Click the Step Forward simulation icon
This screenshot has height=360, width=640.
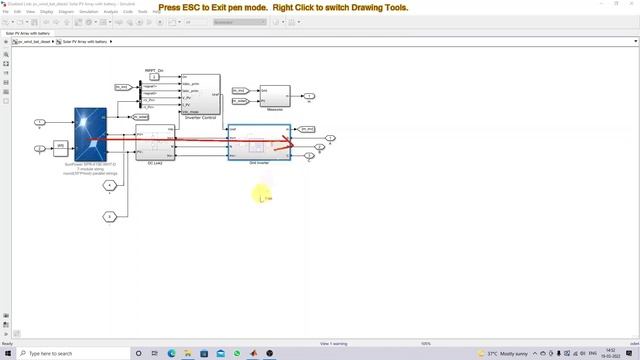(149, 22)
